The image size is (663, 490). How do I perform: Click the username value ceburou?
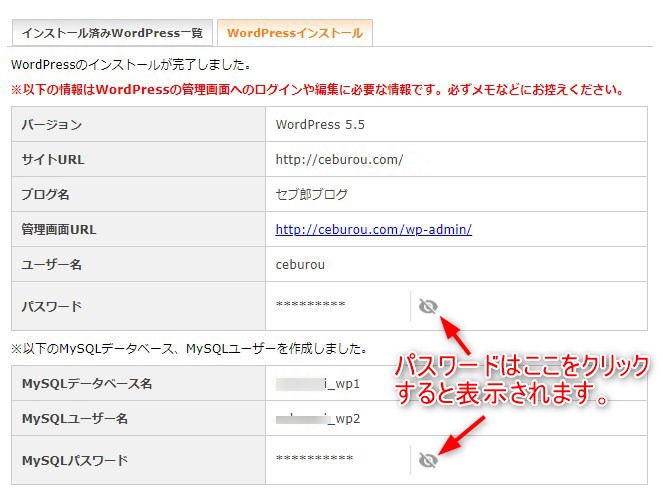click(300, 265)
